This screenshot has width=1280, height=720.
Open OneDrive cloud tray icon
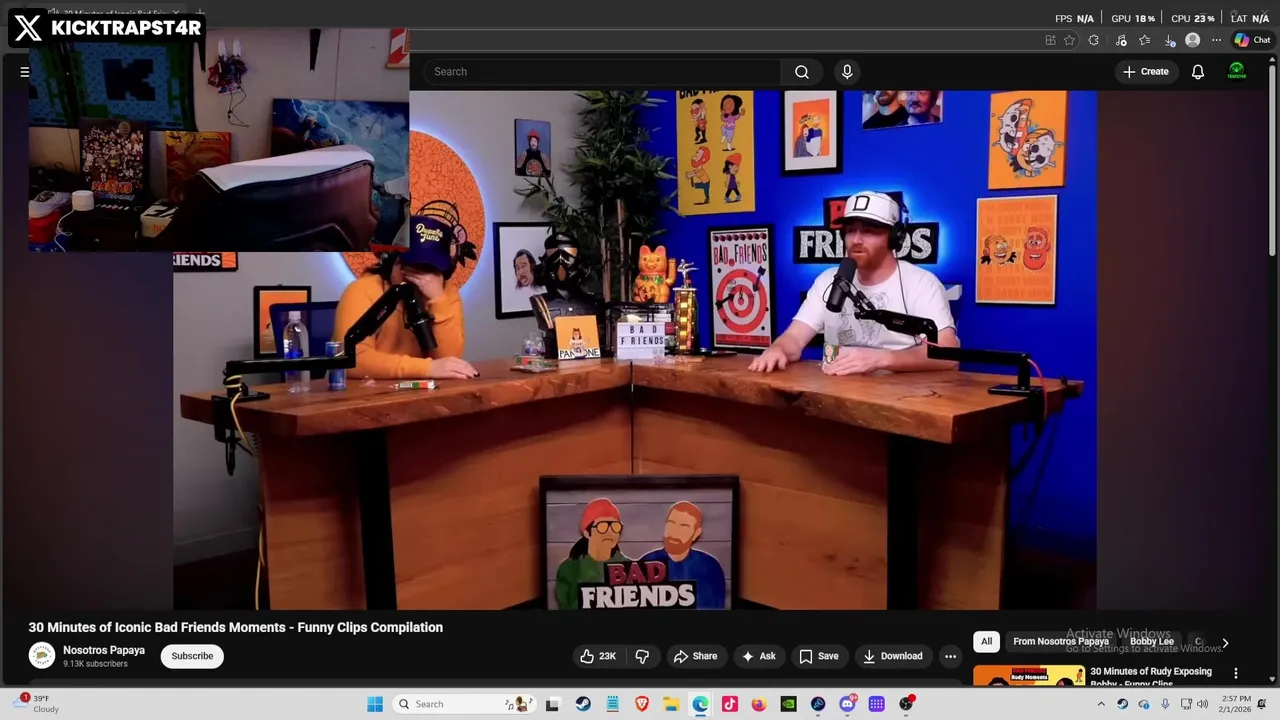[1144, 704]
